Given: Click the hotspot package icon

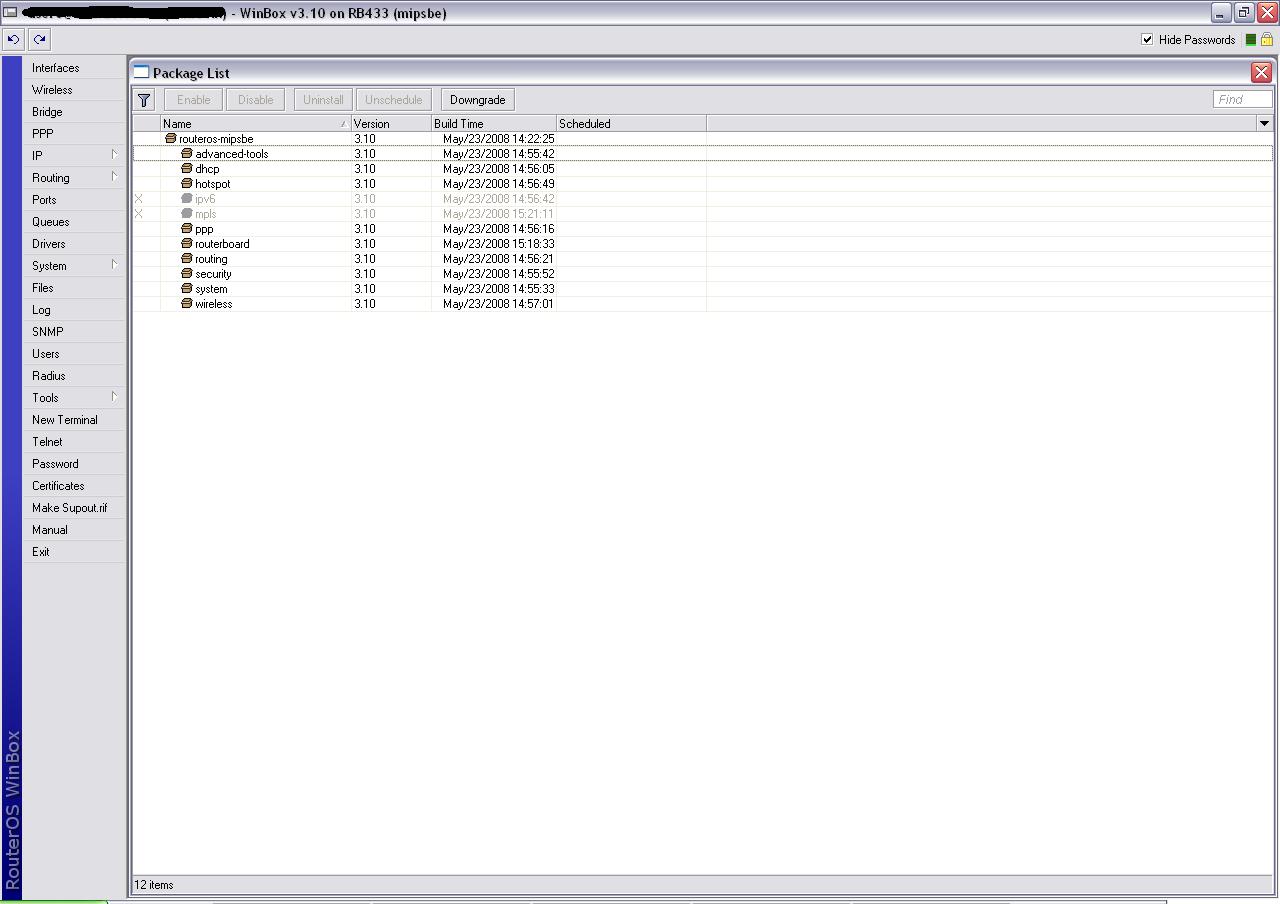Looking at the screenshot, I should coord(186,184).
